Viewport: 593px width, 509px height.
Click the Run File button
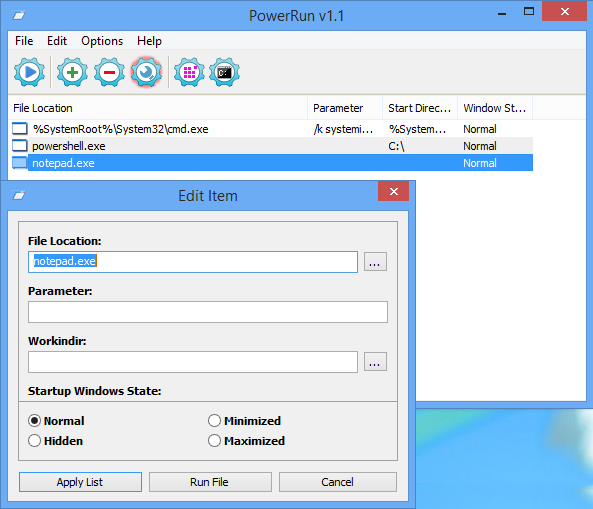210,482
